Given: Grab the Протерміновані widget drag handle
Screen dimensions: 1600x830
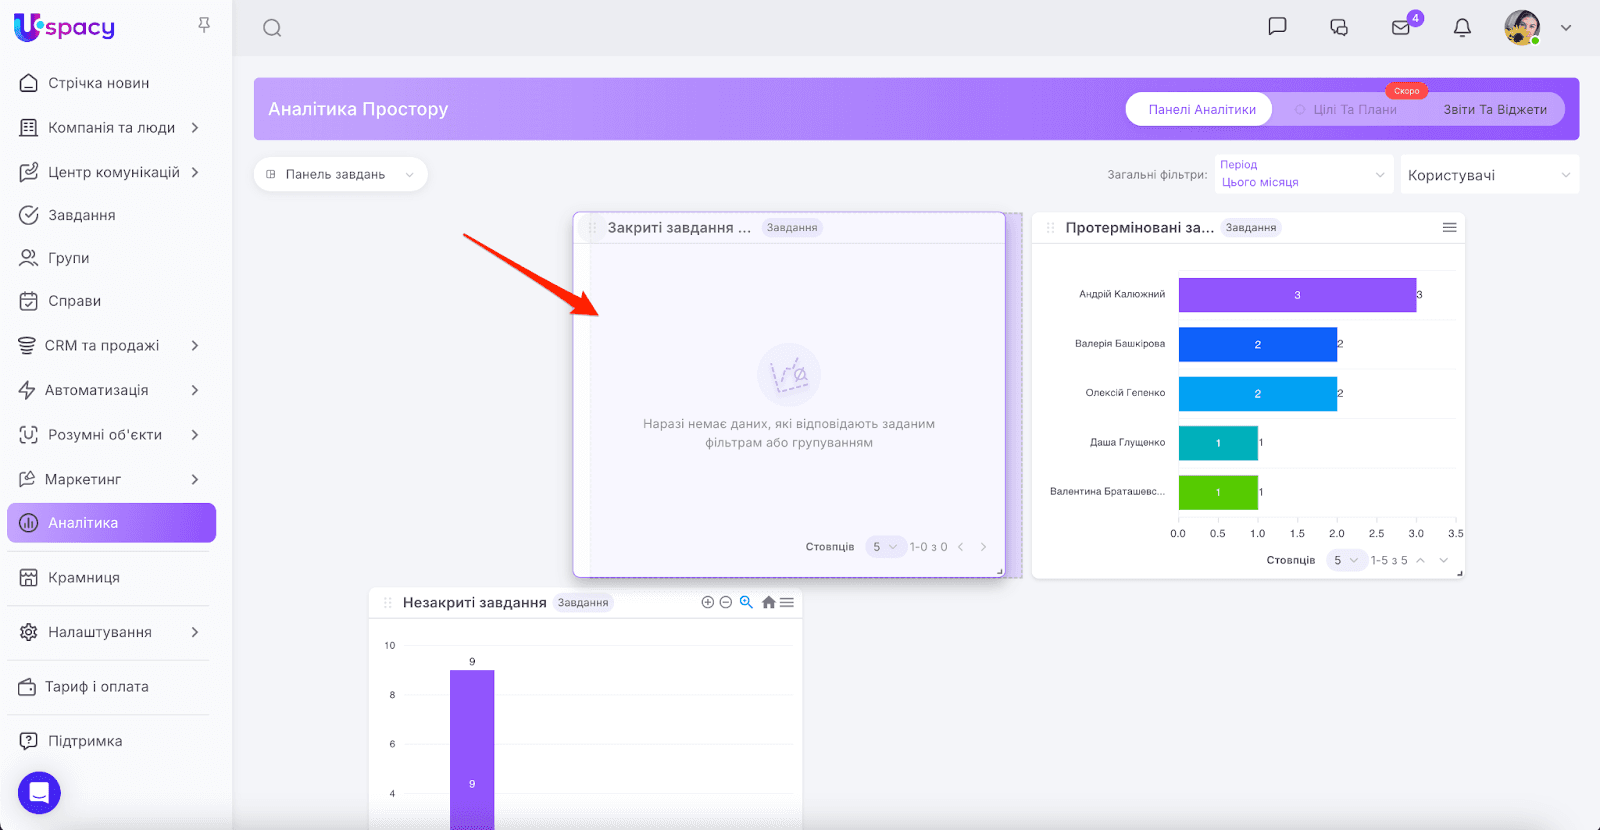Looking at the screenshot, I should [1050, 228].
